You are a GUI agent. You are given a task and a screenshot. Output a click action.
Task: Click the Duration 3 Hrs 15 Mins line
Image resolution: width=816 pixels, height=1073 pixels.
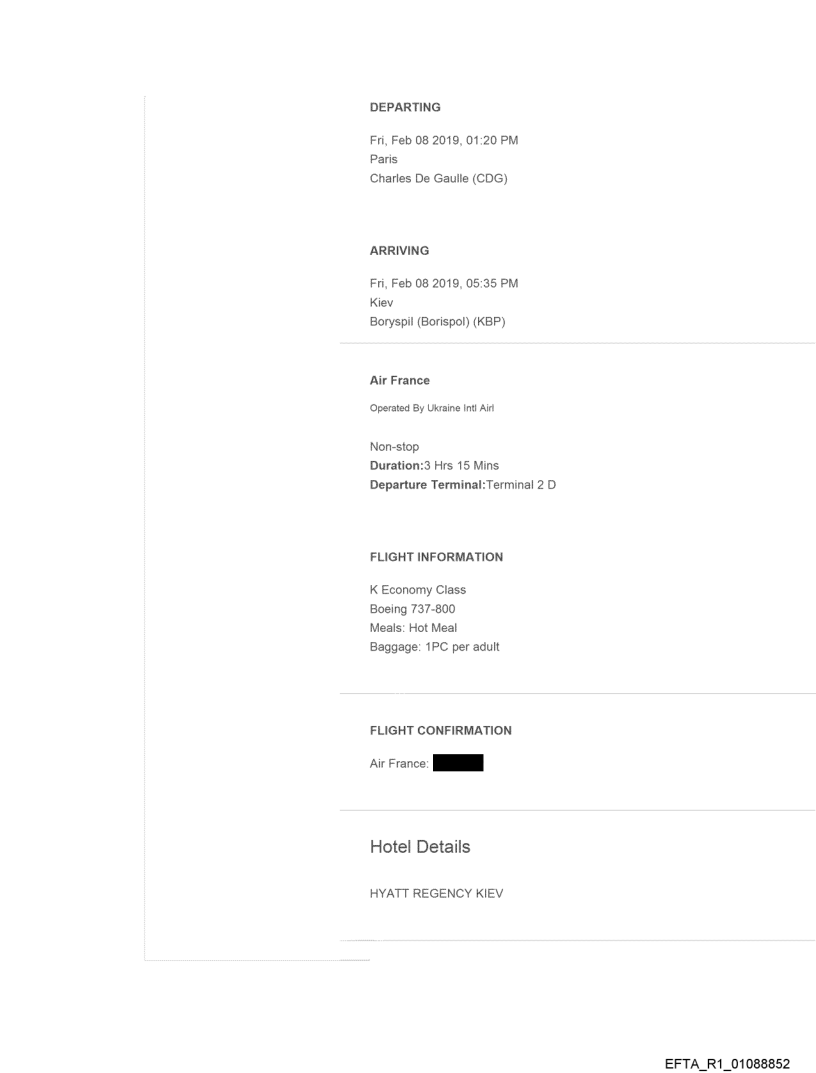[x=434, y=465]
